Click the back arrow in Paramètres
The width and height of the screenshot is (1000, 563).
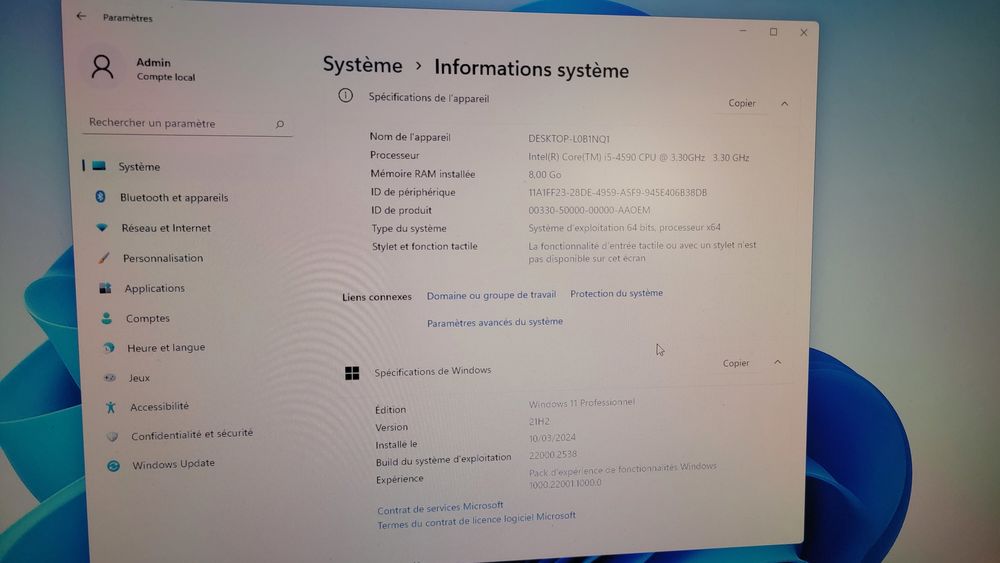point(81,16)
